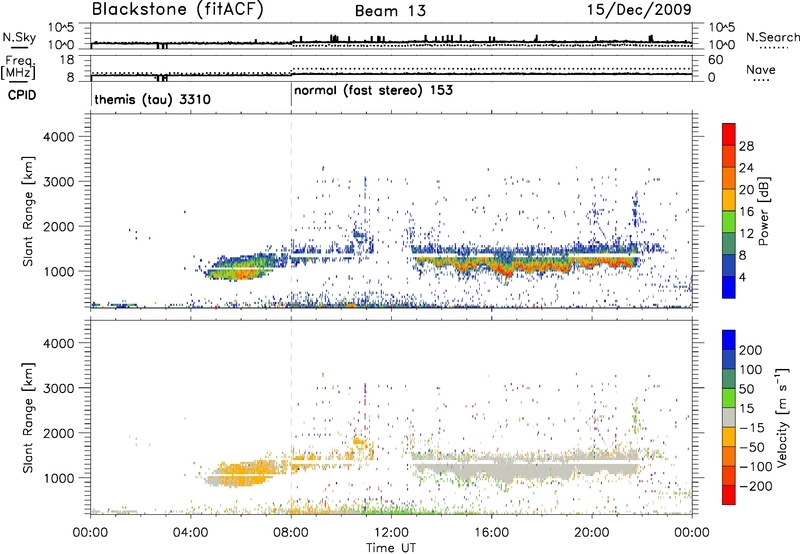Click normal (fast stereo) 153 label
The image size is (800, 554).
pyautogui.click(x=373, y=91)
